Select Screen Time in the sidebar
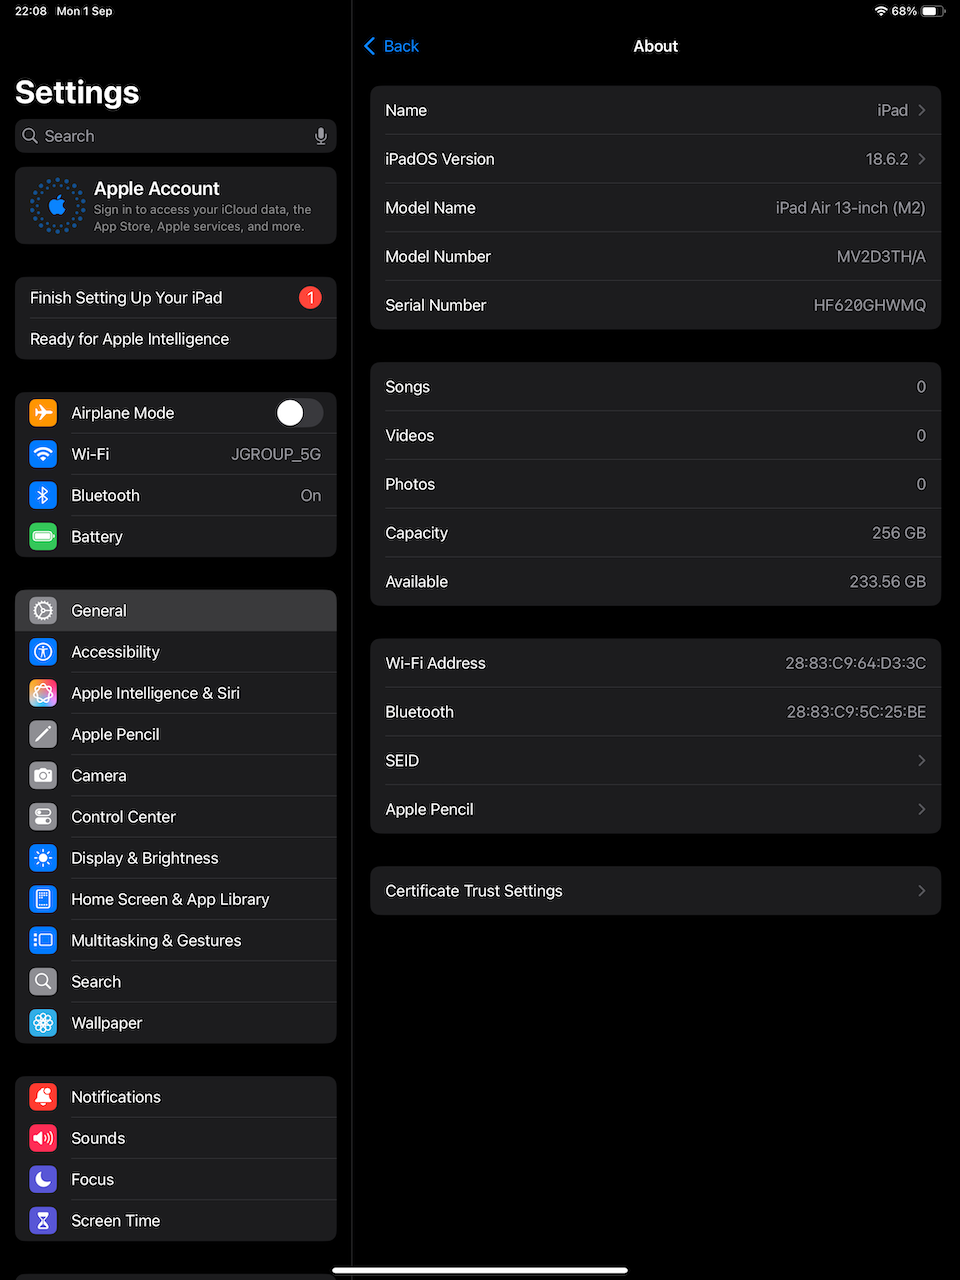The width and height of the screenshot is (960, 1280). pos(176,1221)
